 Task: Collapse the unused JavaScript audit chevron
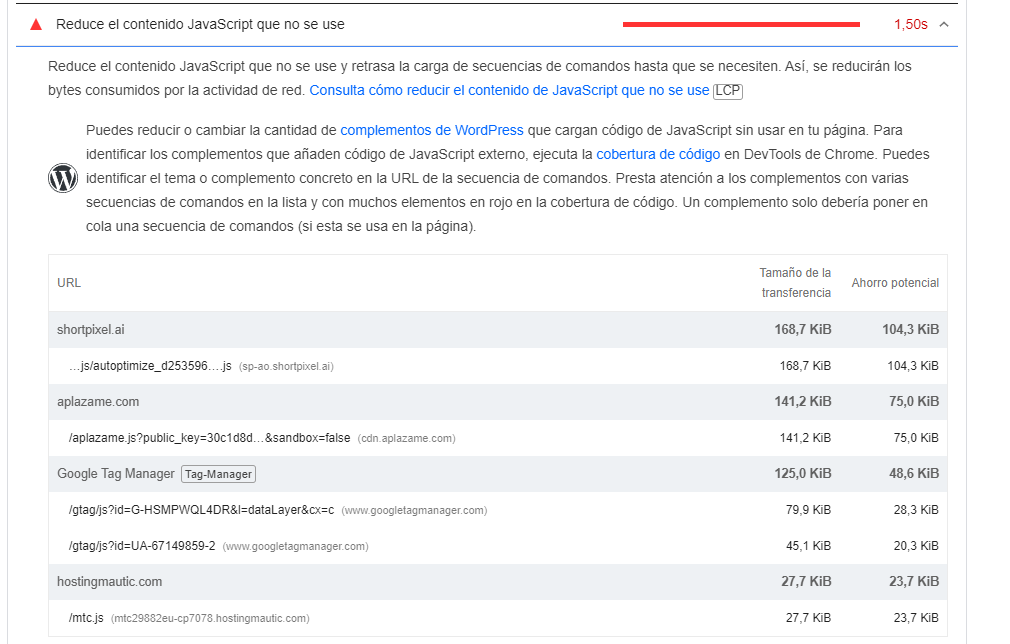(x=944, y=24)
